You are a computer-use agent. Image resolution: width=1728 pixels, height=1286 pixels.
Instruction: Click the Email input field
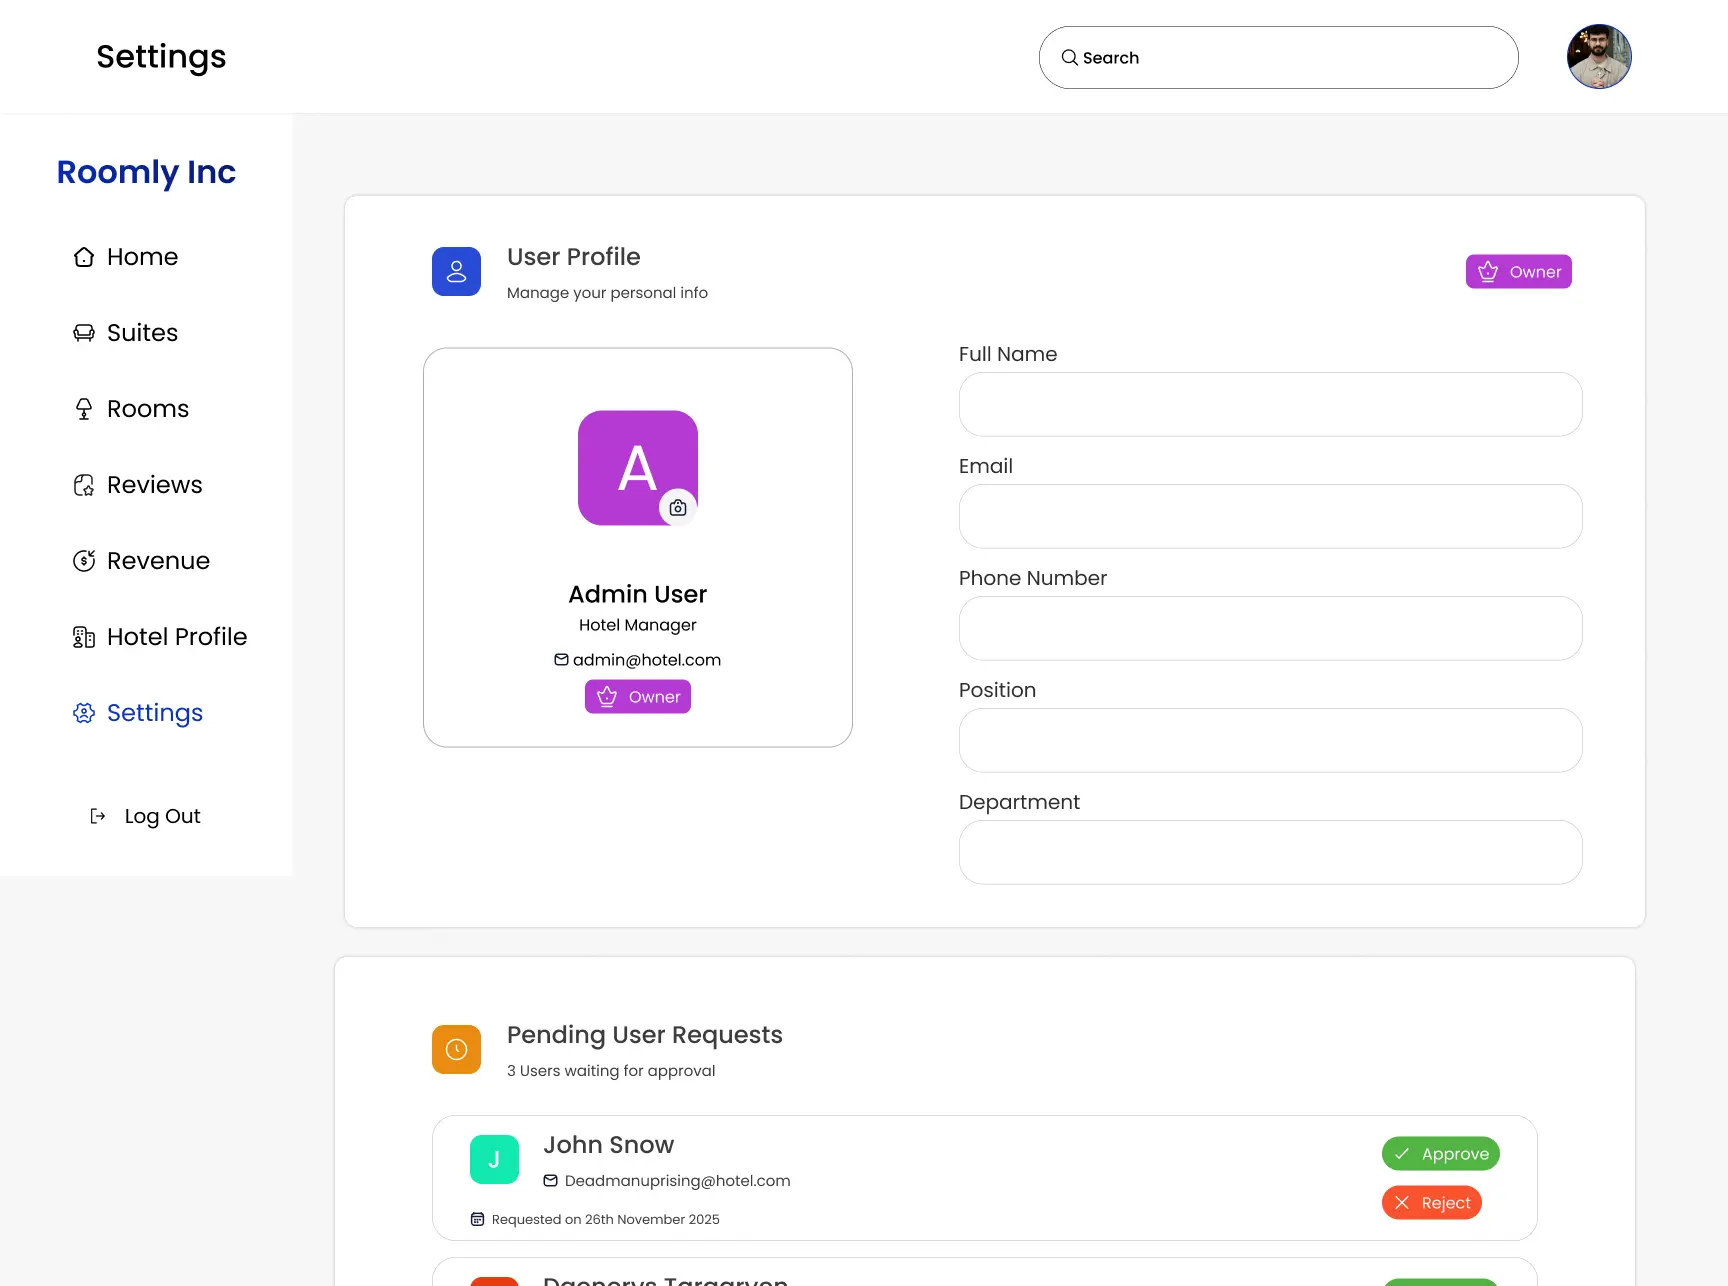click(1271, 516)
